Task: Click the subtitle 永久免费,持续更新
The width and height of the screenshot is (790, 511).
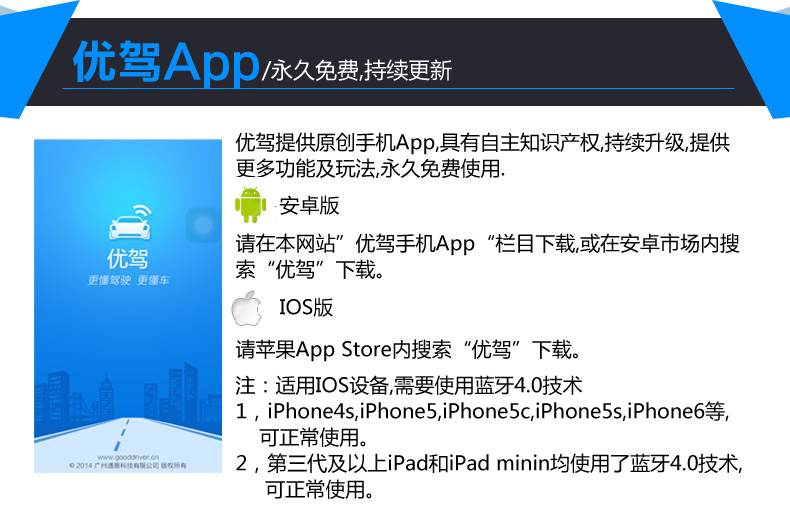Action: pyautogui.click(x=361, y=70)
